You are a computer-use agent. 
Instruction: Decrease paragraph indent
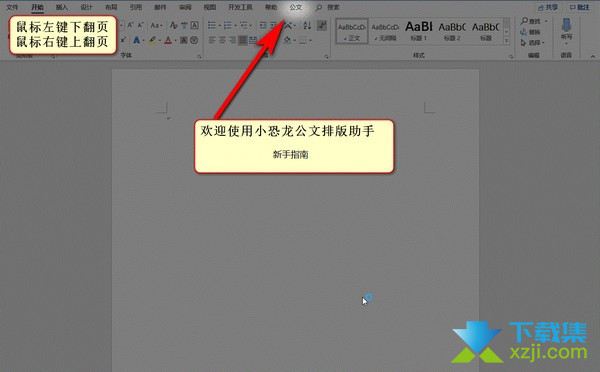(x=263, y=26)
